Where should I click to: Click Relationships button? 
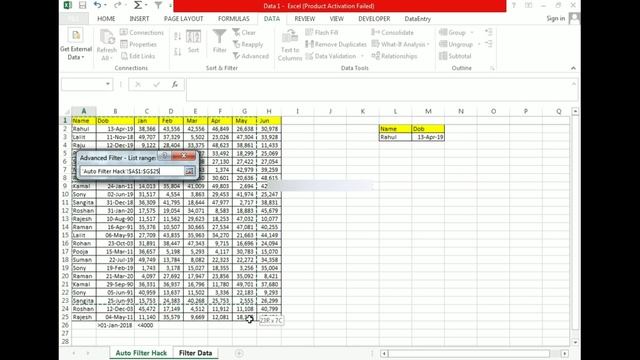[394, 56]
